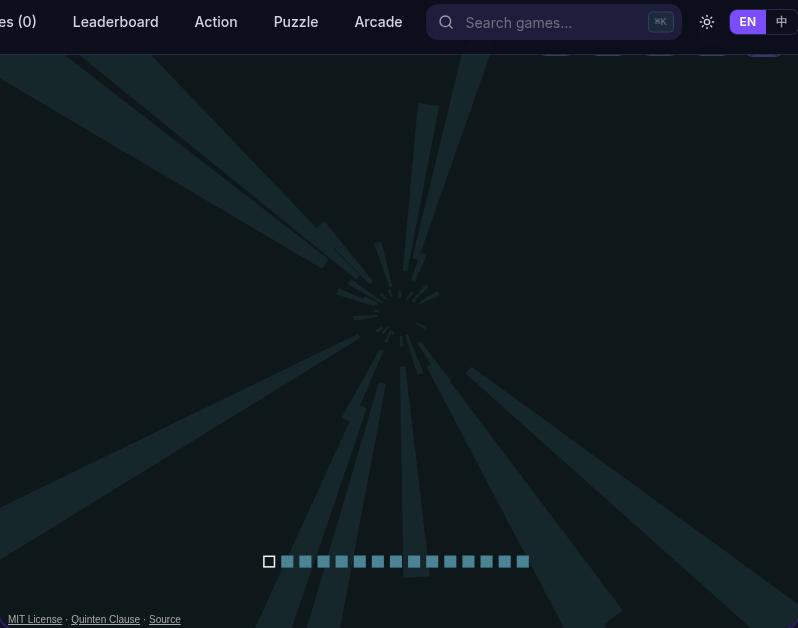Open the Arcade games category
Image resolution: width=798 pixels, height=628 pixels.
point(378,22)
